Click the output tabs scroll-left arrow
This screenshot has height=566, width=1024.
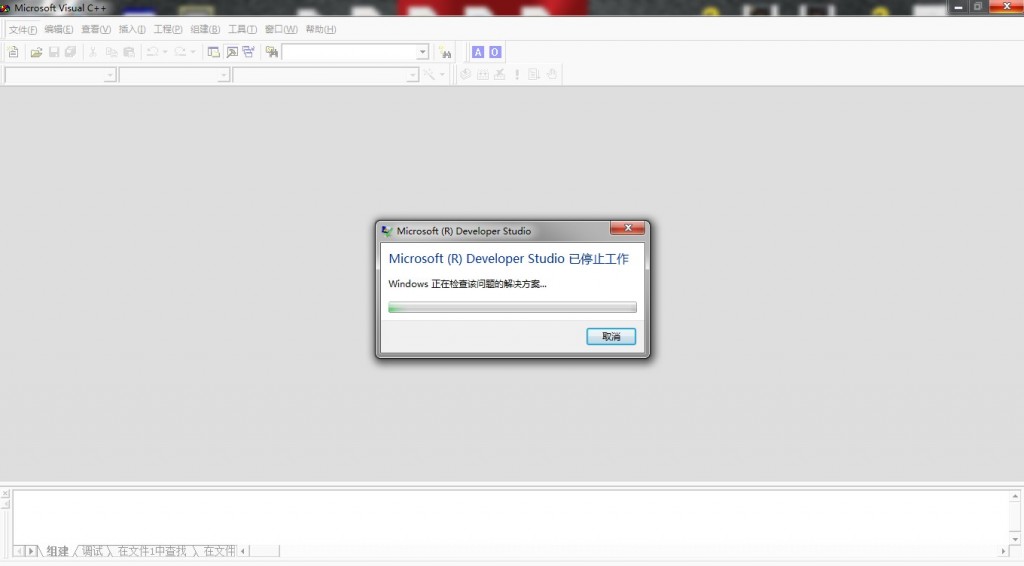click(x=19, y=551)
